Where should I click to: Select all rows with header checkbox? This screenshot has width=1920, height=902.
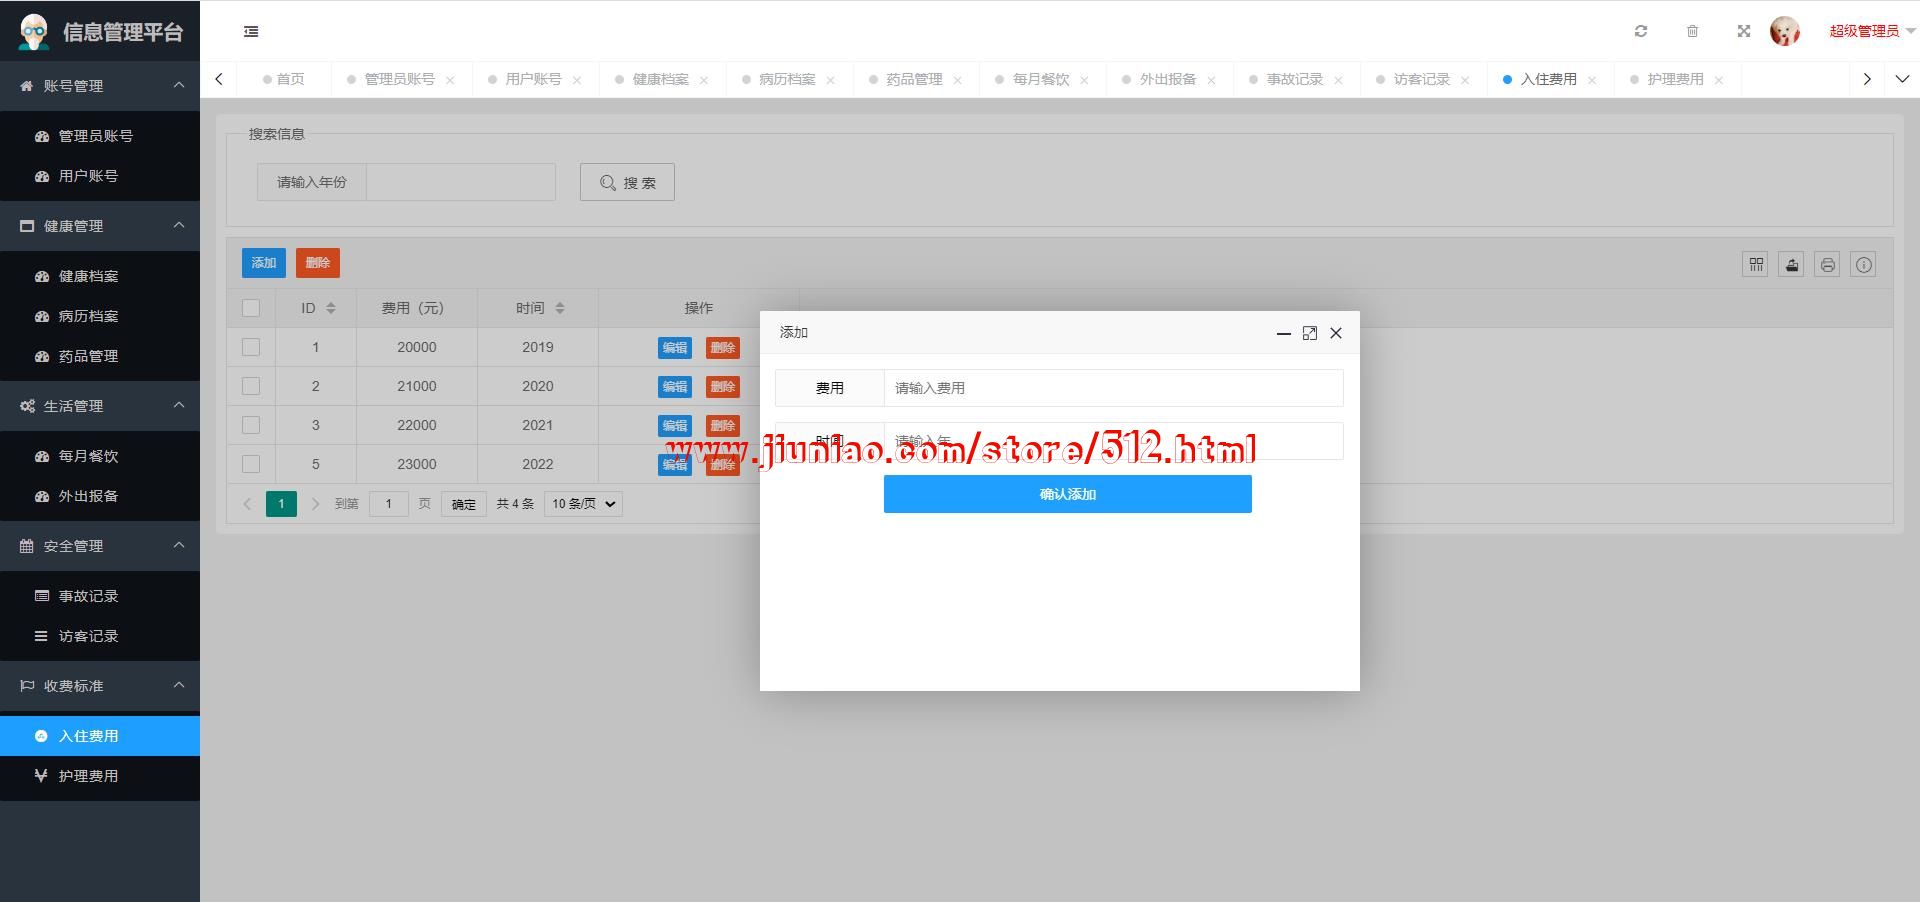coord(251,308)
